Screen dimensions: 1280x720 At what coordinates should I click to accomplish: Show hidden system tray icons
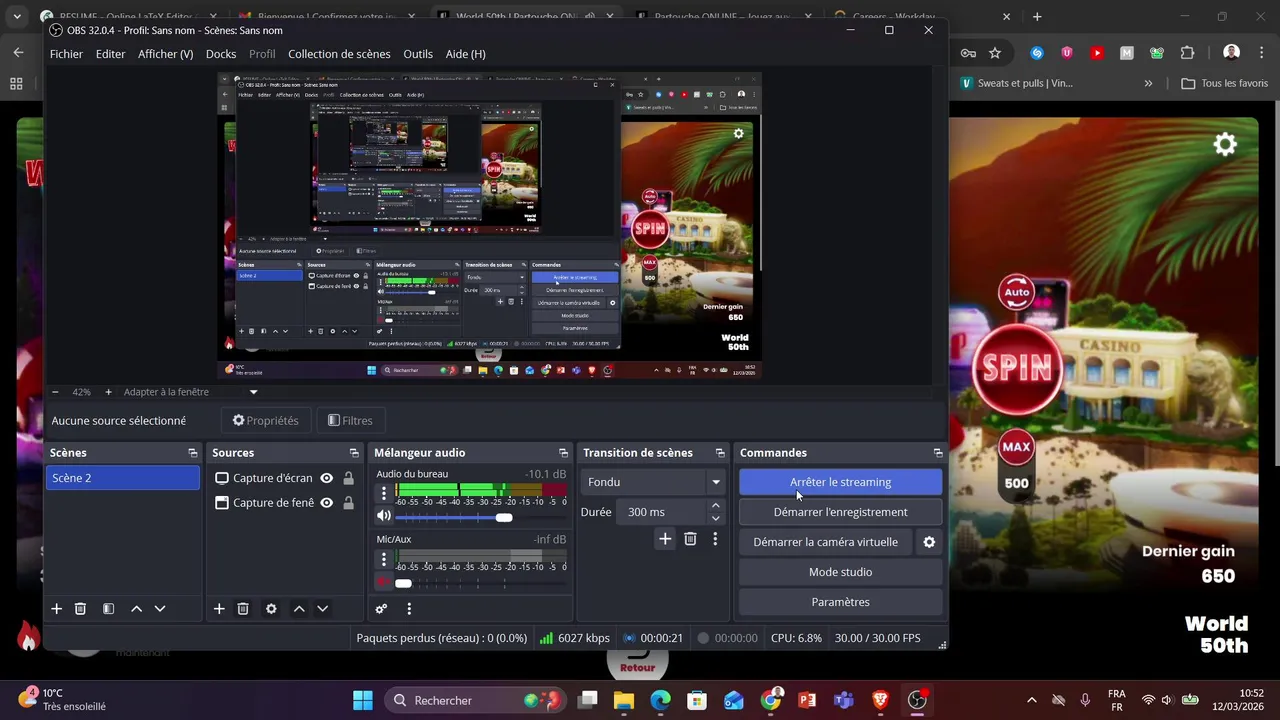[x=1032, y=700]
